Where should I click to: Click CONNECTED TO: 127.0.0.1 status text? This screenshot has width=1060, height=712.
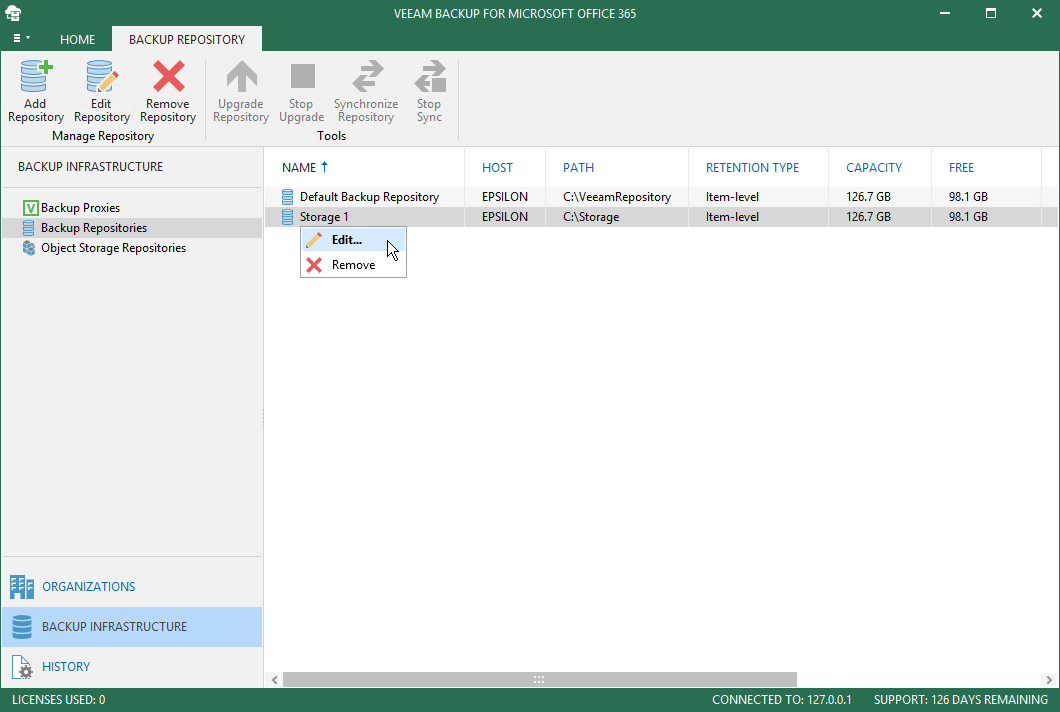tap(781, 700)
